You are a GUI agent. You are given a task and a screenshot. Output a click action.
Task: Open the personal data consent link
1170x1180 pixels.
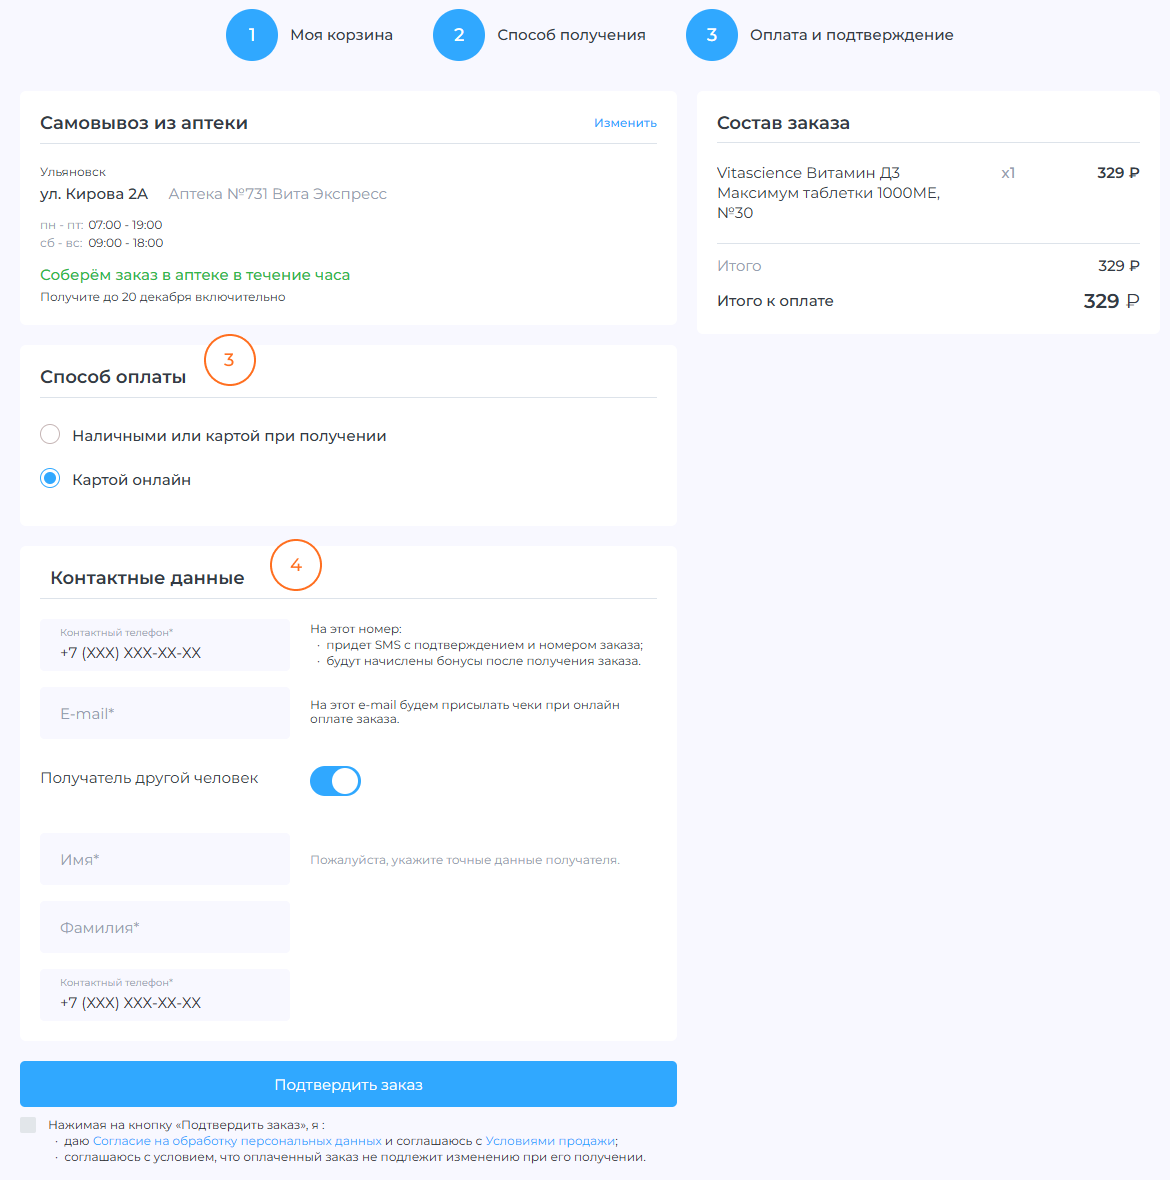point(237,1141)
